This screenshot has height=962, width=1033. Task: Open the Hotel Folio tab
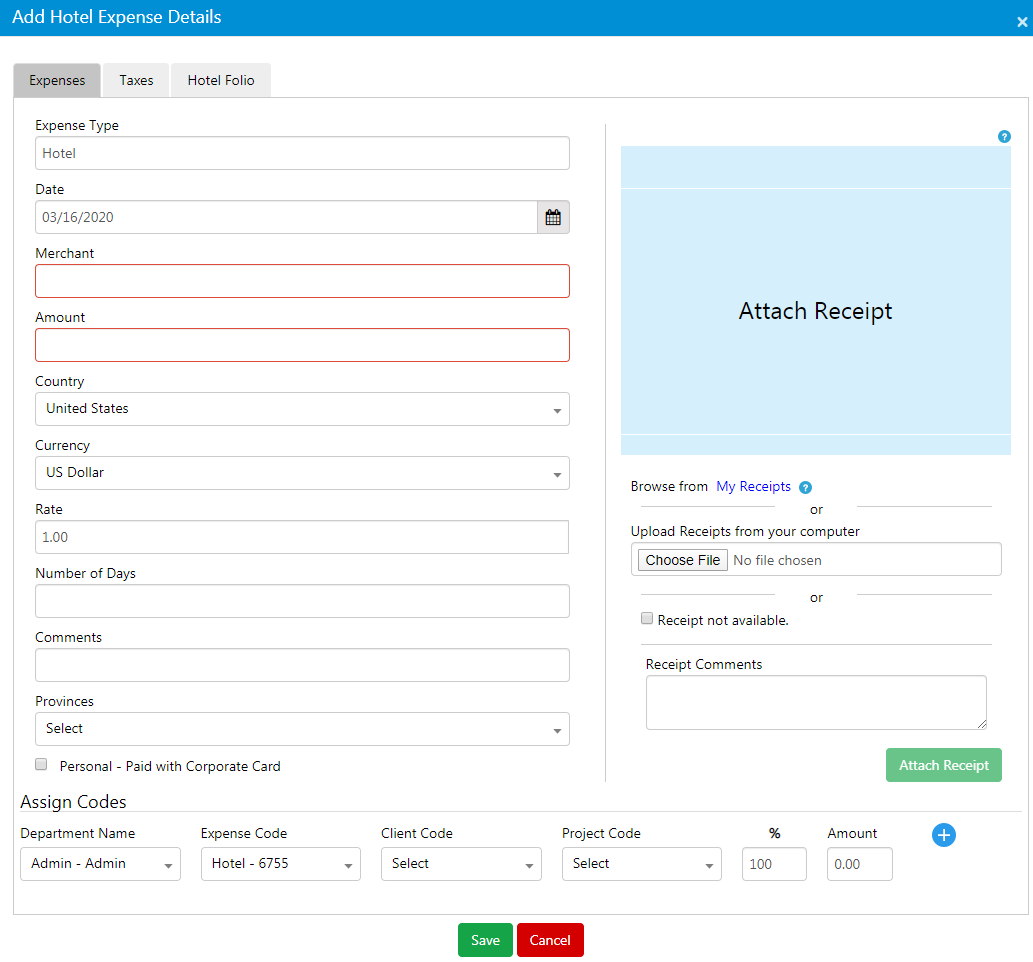point(220,79)
